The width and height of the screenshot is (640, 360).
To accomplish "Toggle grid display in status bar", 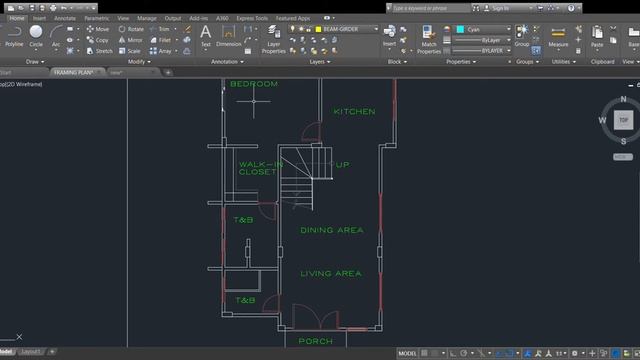I will click(x=424, y=353).
